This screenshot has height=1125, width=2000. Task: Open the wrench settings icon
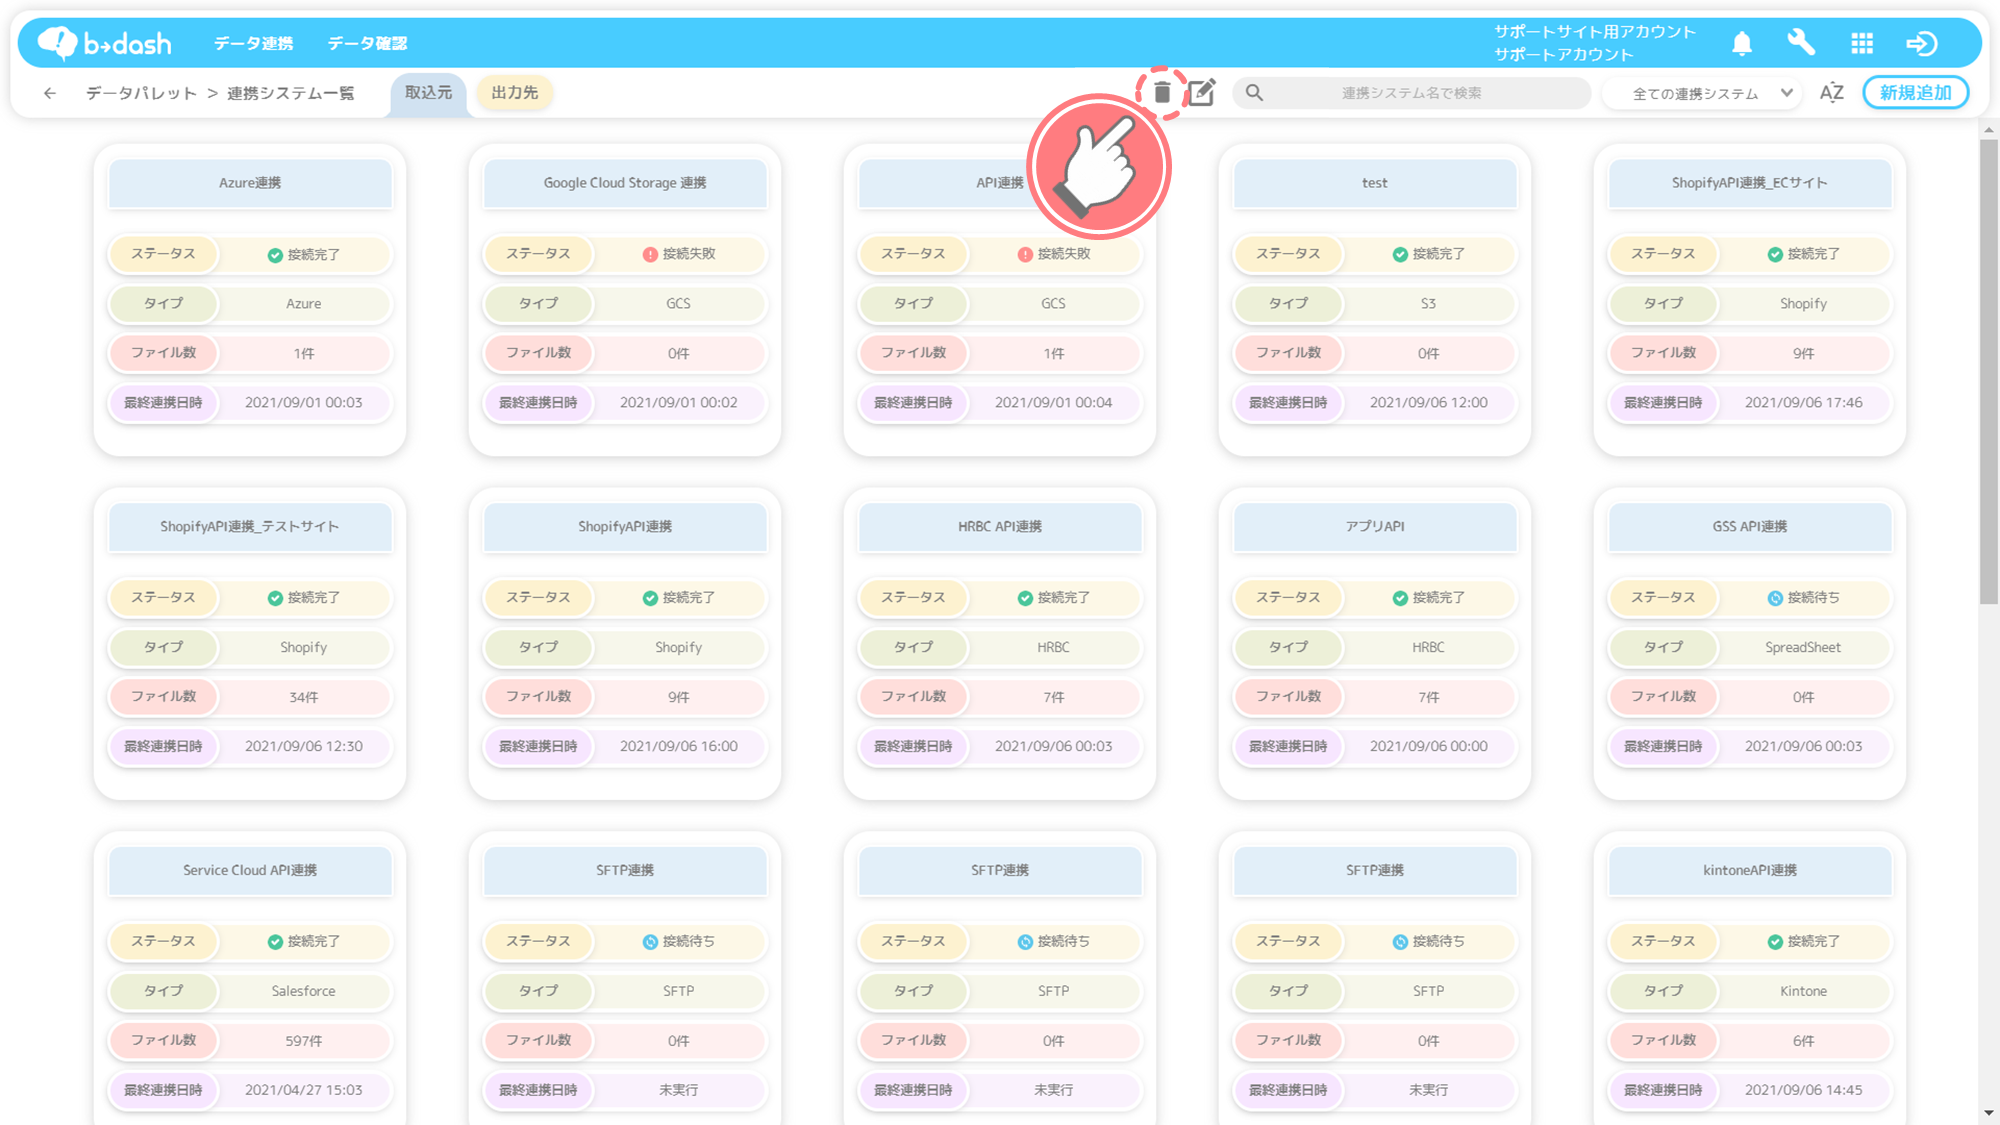click(1801, 43)
